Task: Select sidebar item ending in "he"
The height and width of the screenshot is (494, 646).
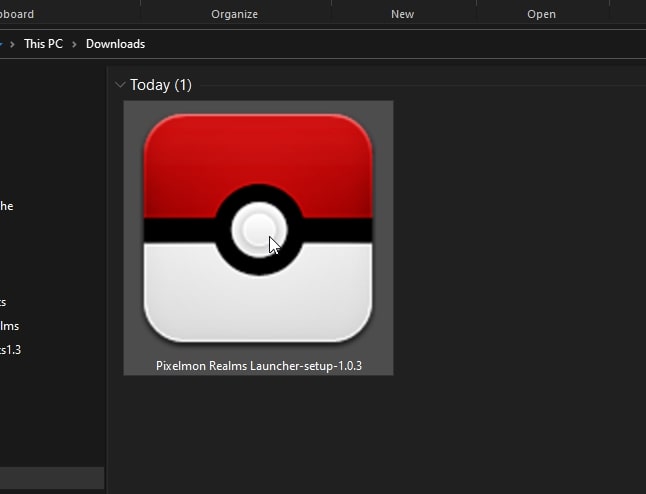Action: [6, 206]
